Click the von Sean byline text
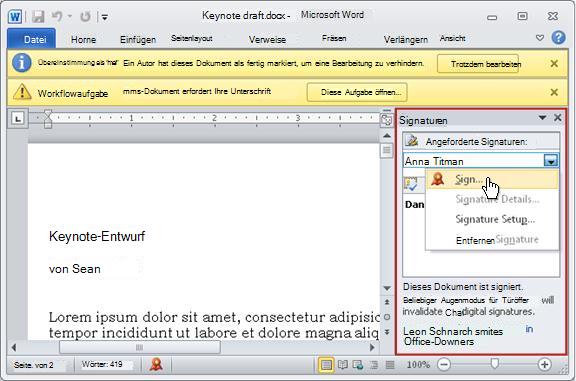This screenshot has height=381, width=576. (75, 269)
